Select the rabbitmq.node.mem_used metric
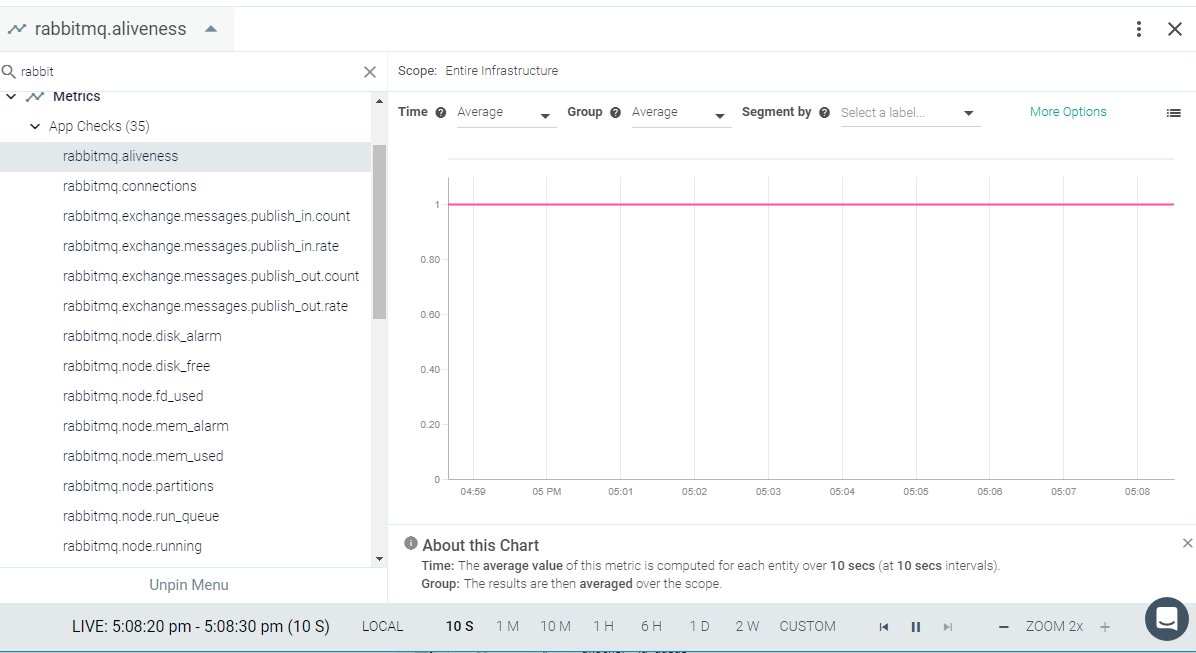The height and width of the screenshot is (653, 1196). click(143, 456)
